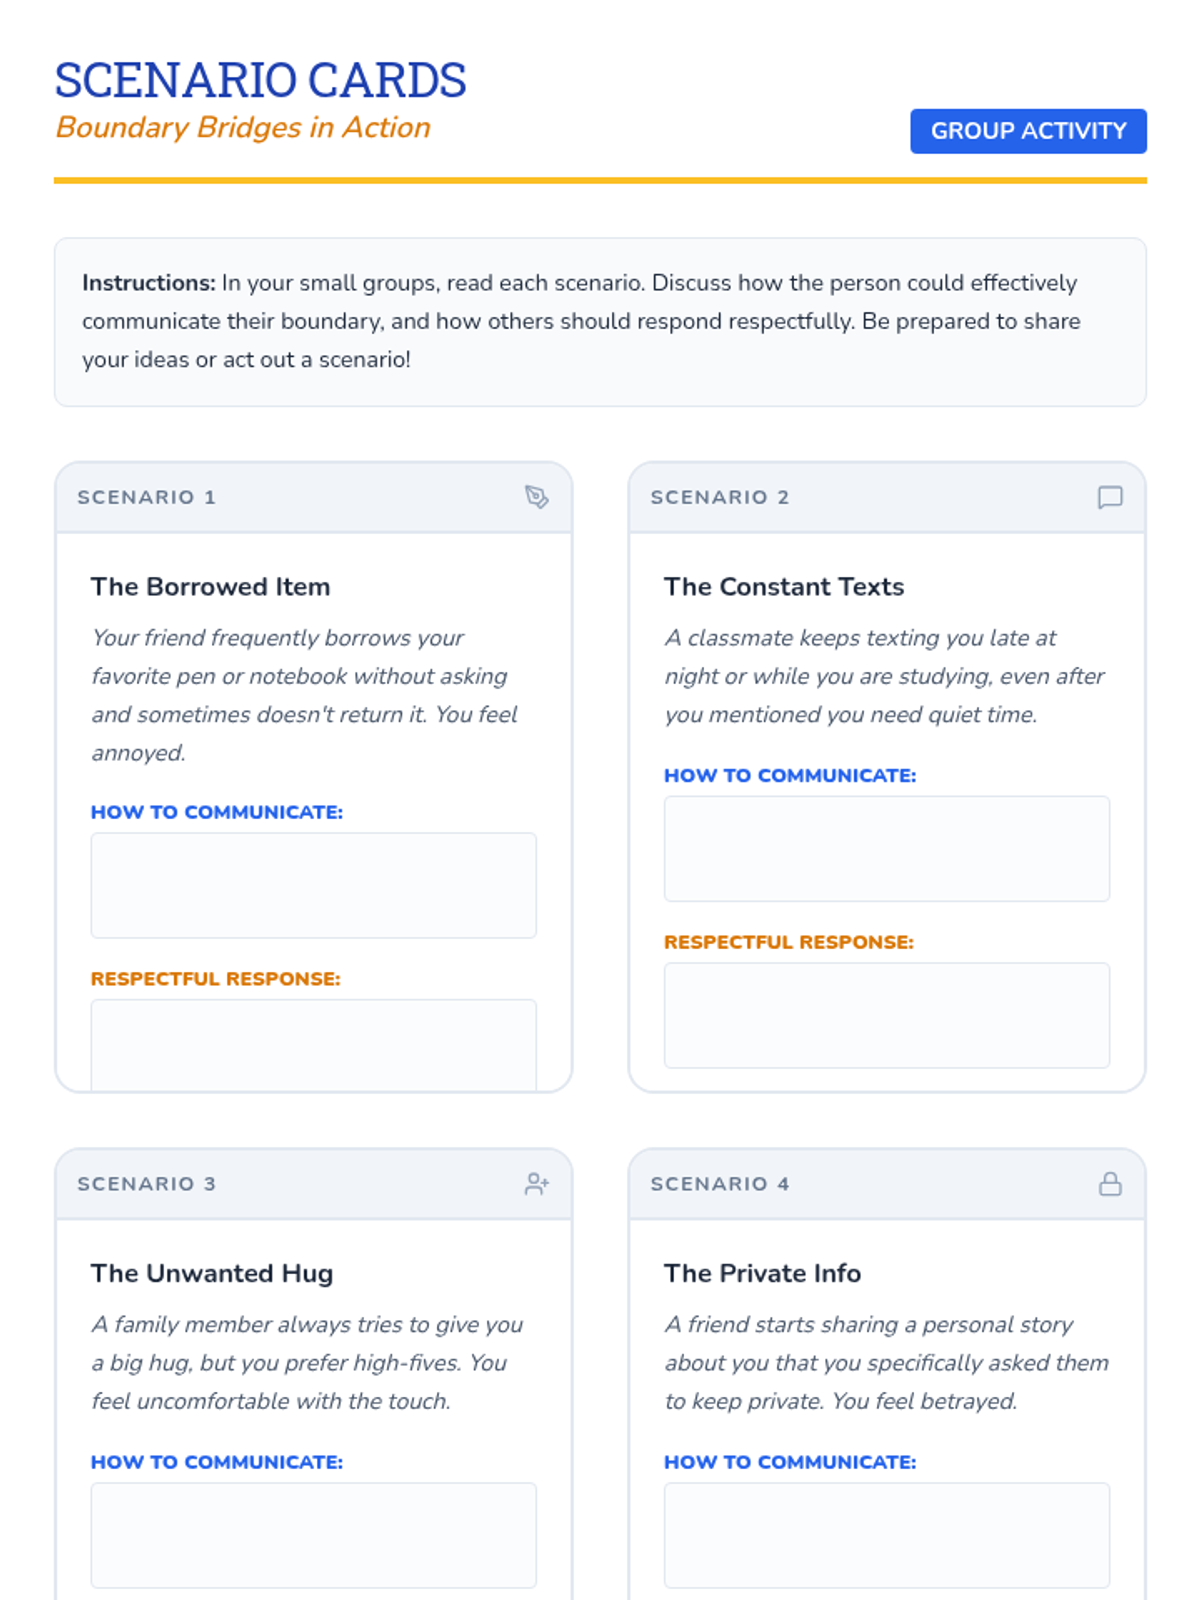
Task: Click the chat bubble icon on Scenario 2
Action: point(1110,497)
